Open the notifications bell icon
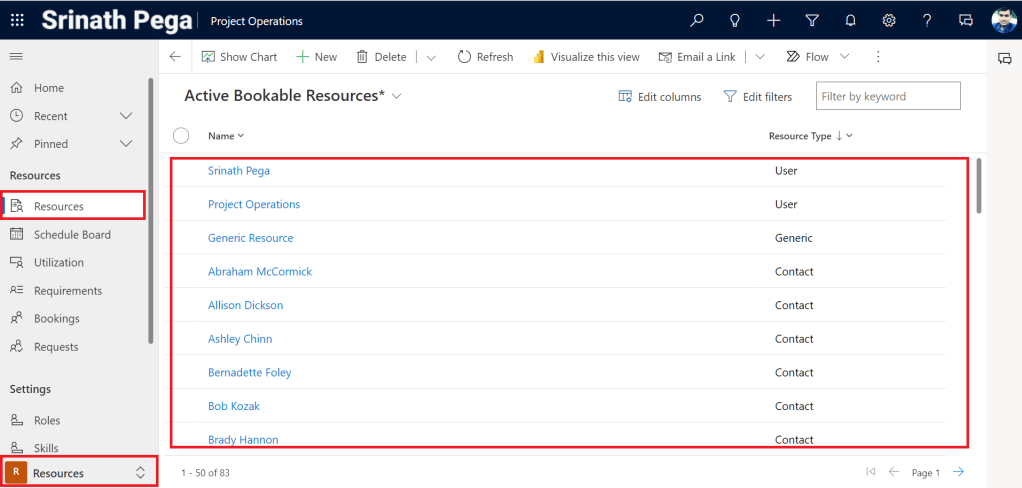The height and width of the screenshot is (488, 1022). 850,20
